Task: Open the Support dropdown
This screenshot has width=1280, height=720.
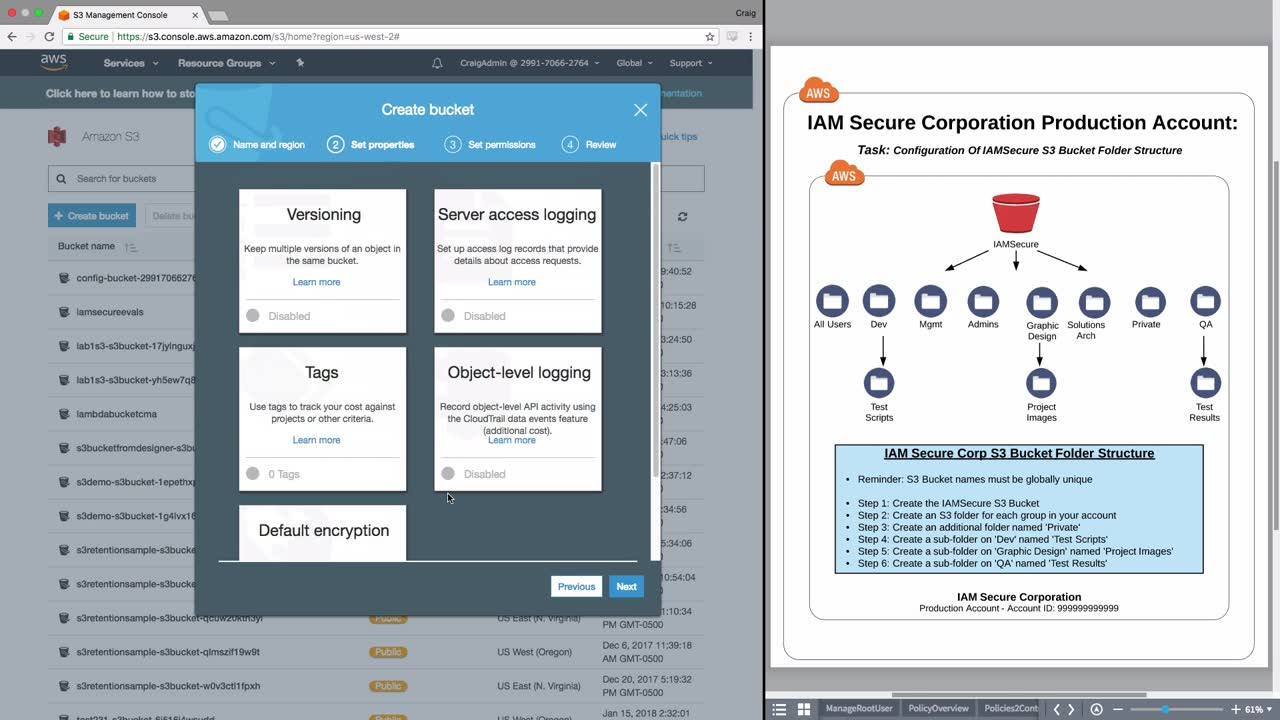Action: [x=691, y=63]
